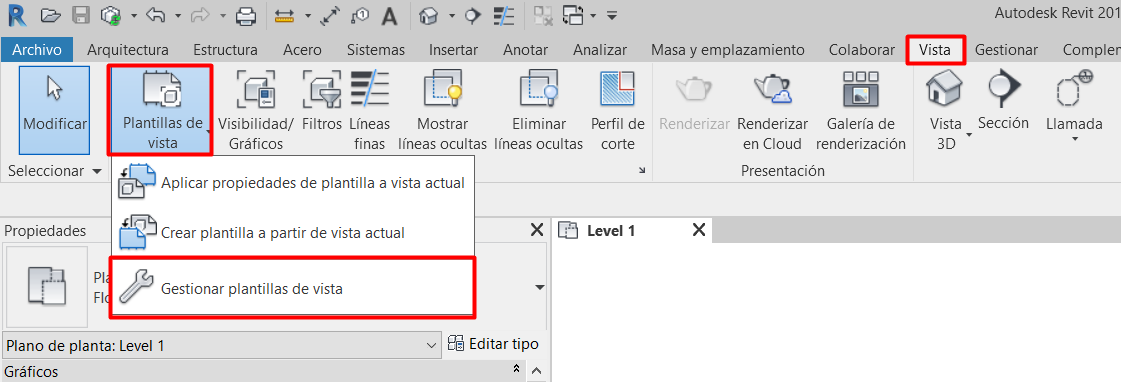1121x382 pixels.
Task: Open Galería de renderización
Action: point(861,109)
